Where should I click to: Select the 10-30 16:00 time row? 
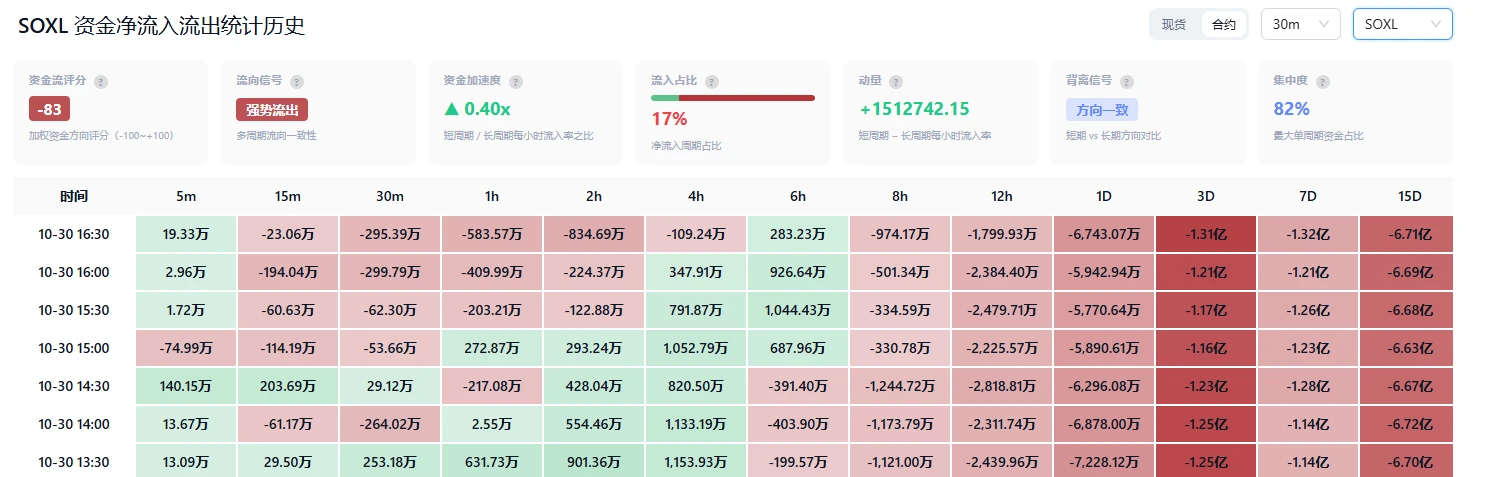coord(733,272)
